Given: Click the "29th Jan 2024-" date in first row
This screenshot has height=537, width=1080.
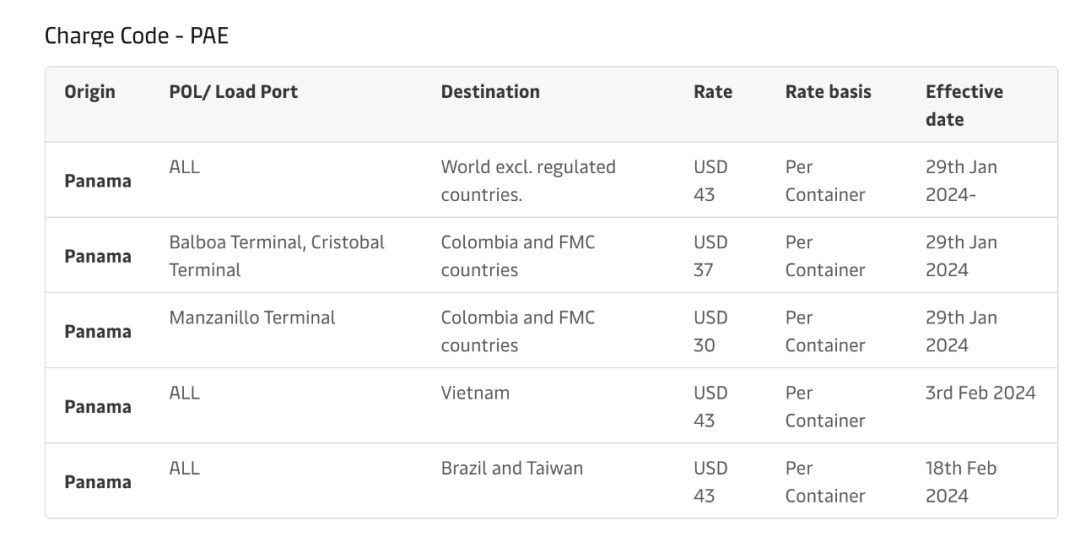Looking at the screenshot, I should click(961, 180).
